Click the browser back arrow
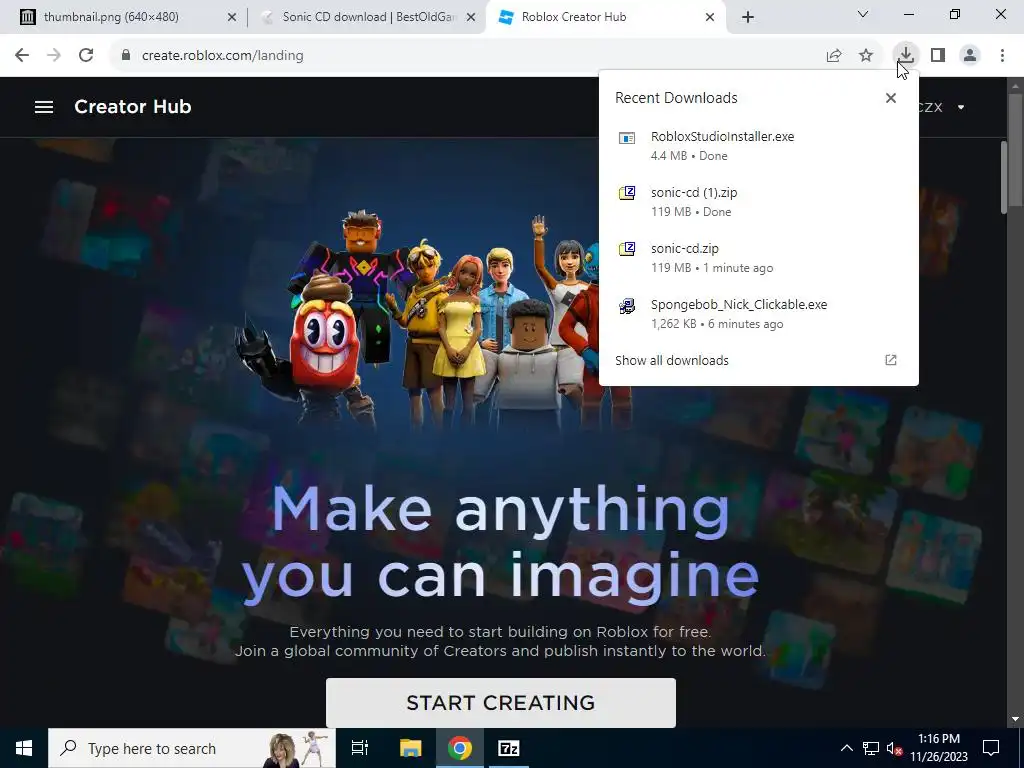This screenshot has height=768, width=1024. 22,56
